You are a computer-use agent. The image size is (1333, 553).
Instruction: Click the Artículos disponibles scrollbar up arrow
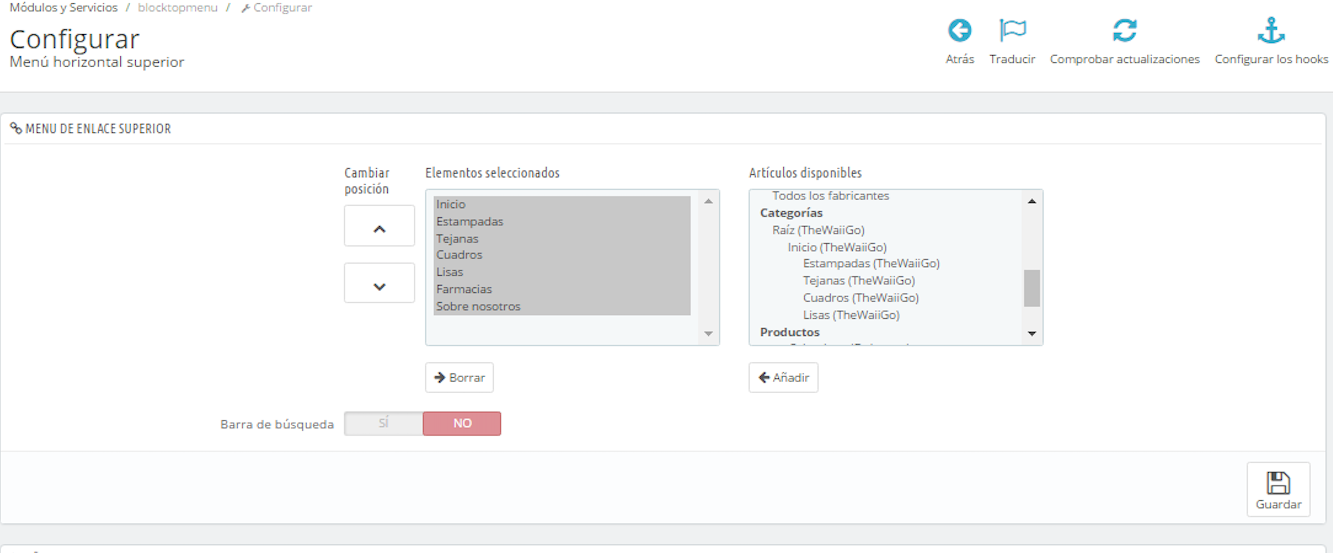1032,201
